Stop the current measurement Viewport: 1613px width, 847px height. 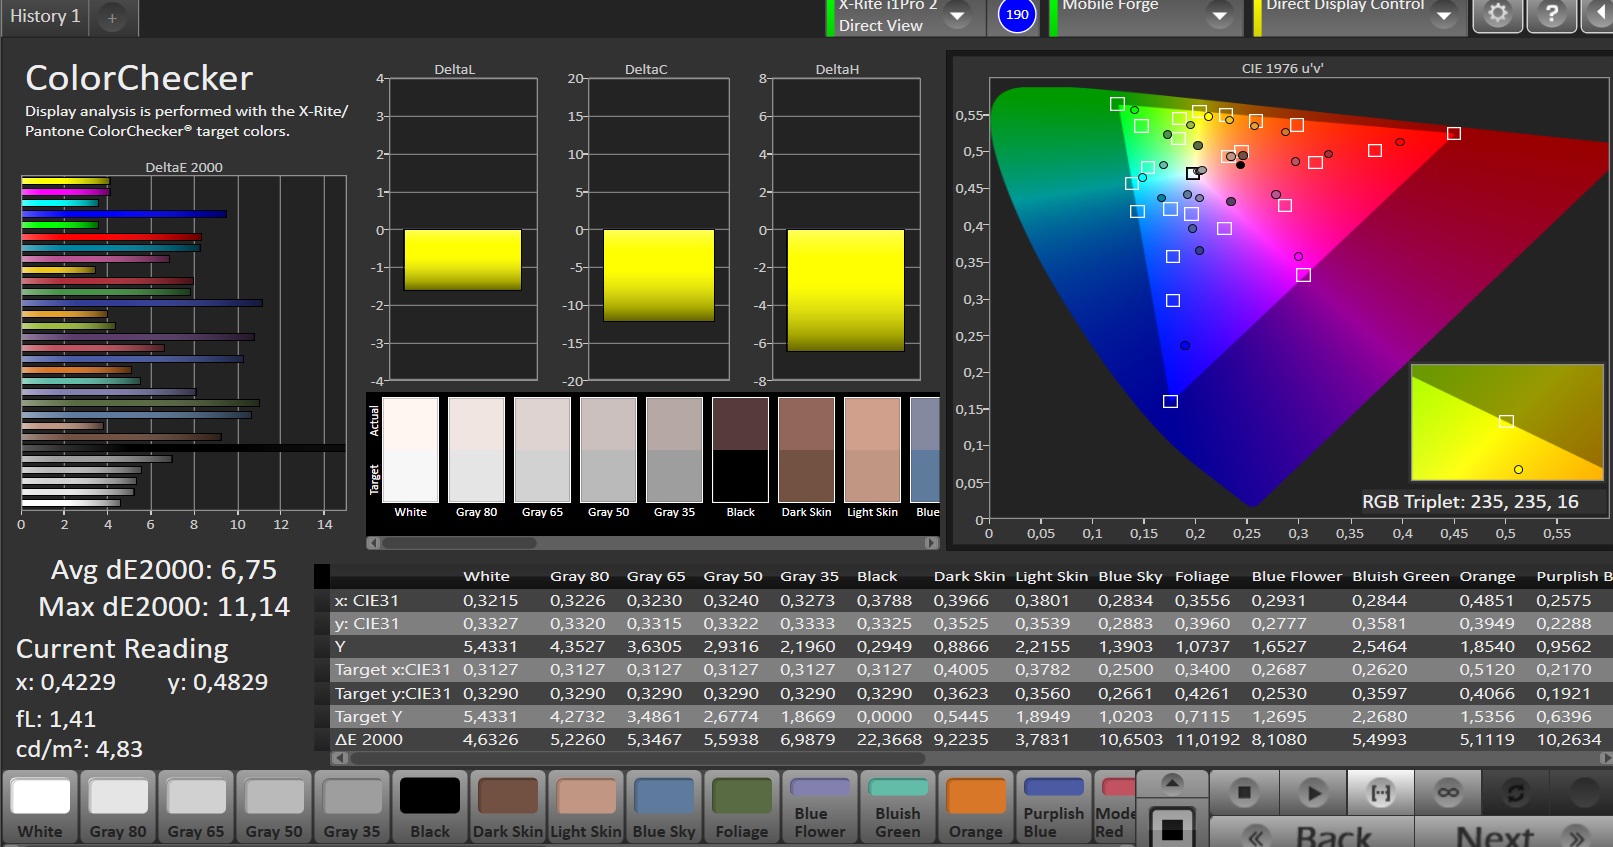pyautogui.click(x=1244, y=793)
